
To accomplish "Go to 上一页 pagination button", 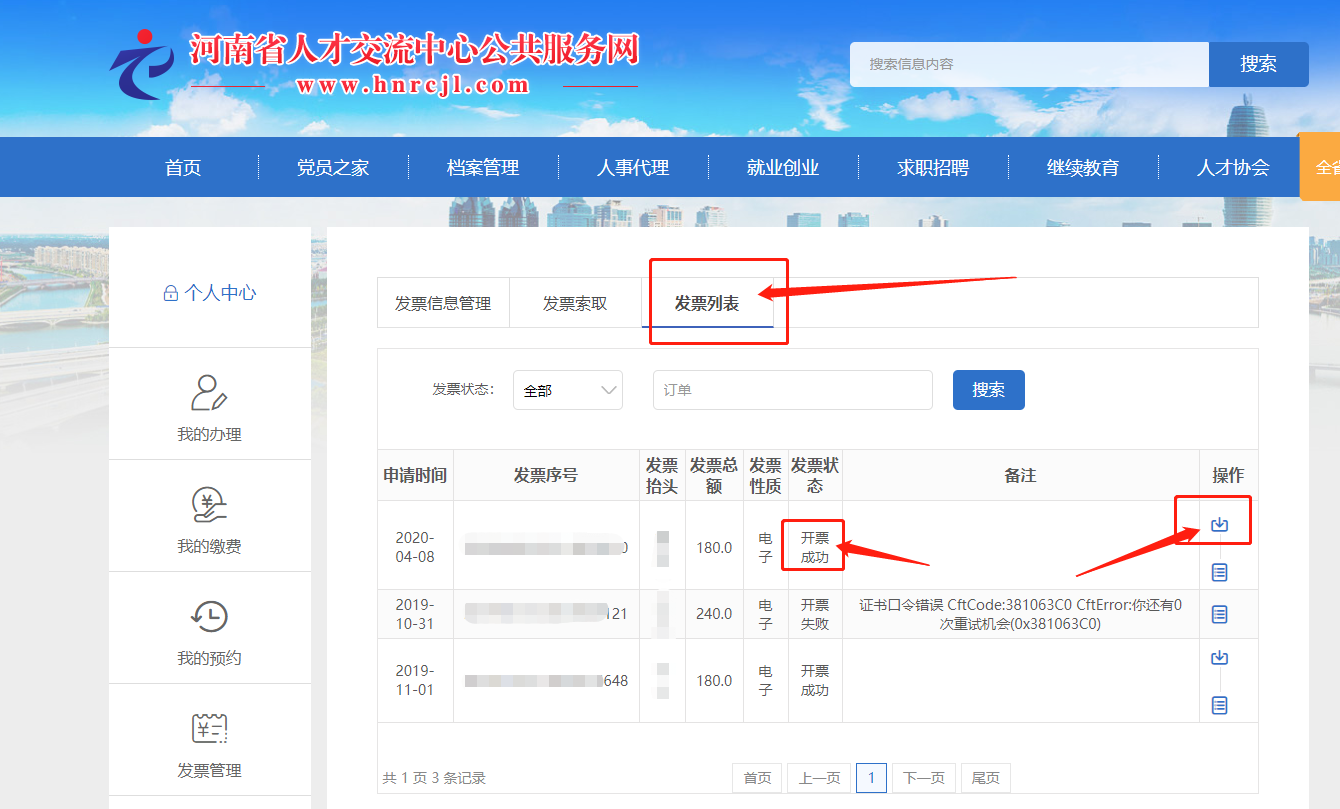I will [x=819, y=778].
